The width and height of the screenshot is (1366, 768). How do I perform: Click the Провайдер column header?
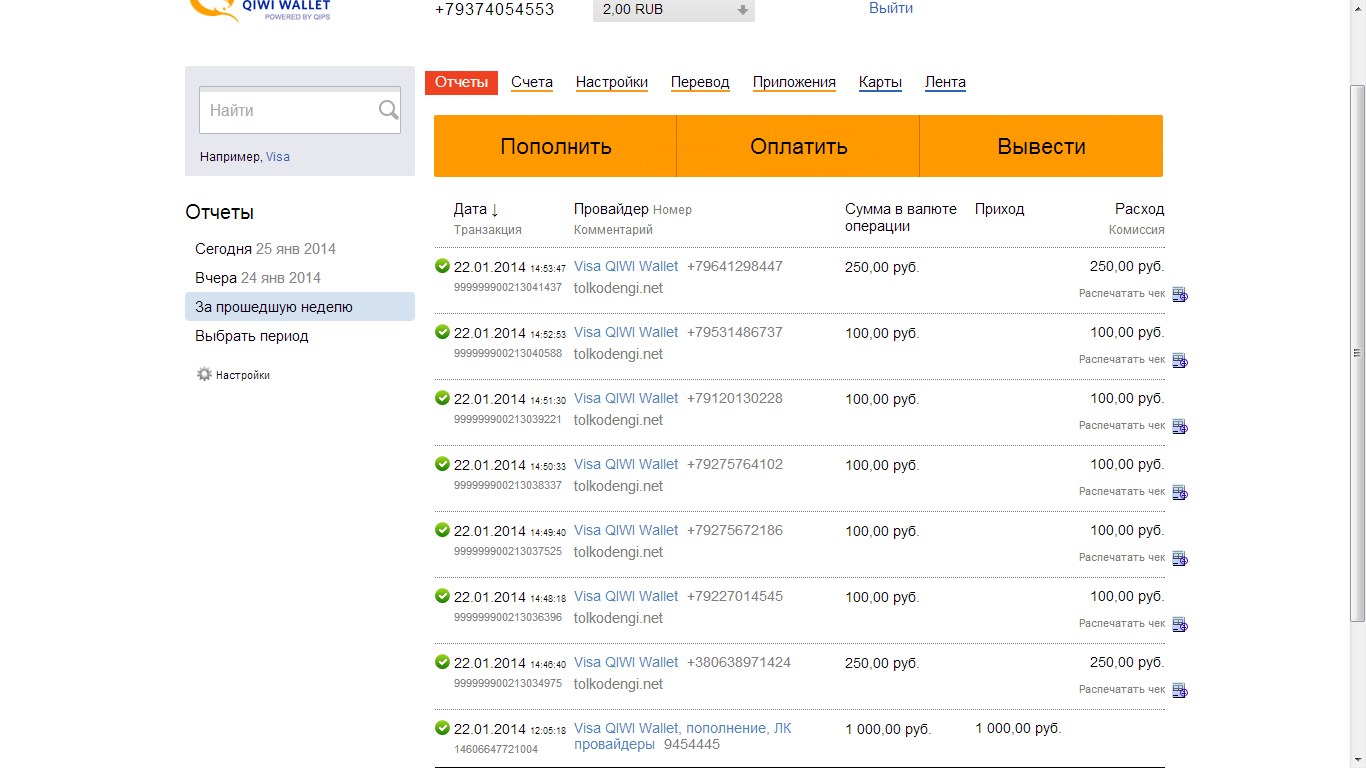611,209
